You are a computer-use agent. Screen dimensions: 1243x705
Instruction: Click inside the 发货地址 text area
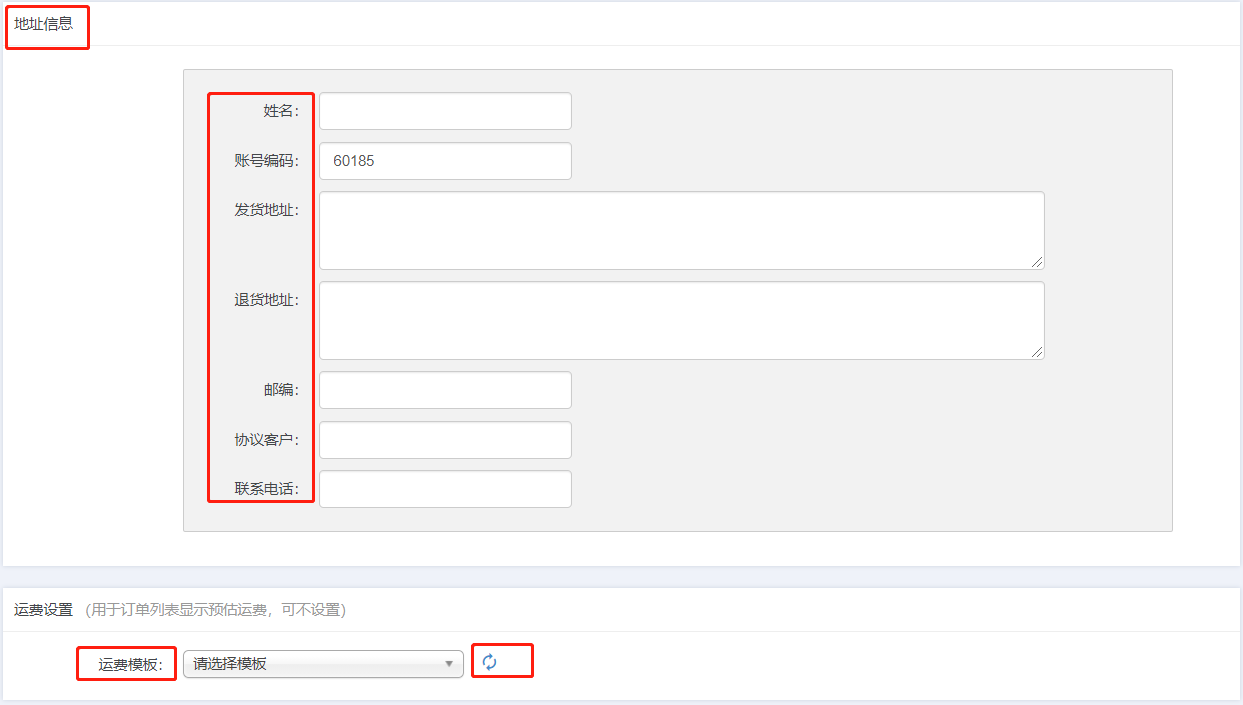[x=682, y=230]
